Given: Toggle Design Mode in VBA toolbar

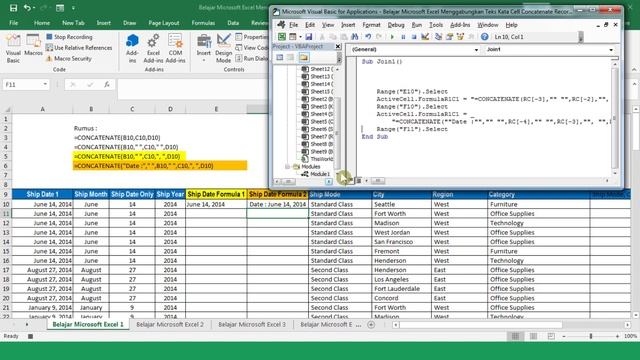Looking at the screenshot, I should (425, 37).
